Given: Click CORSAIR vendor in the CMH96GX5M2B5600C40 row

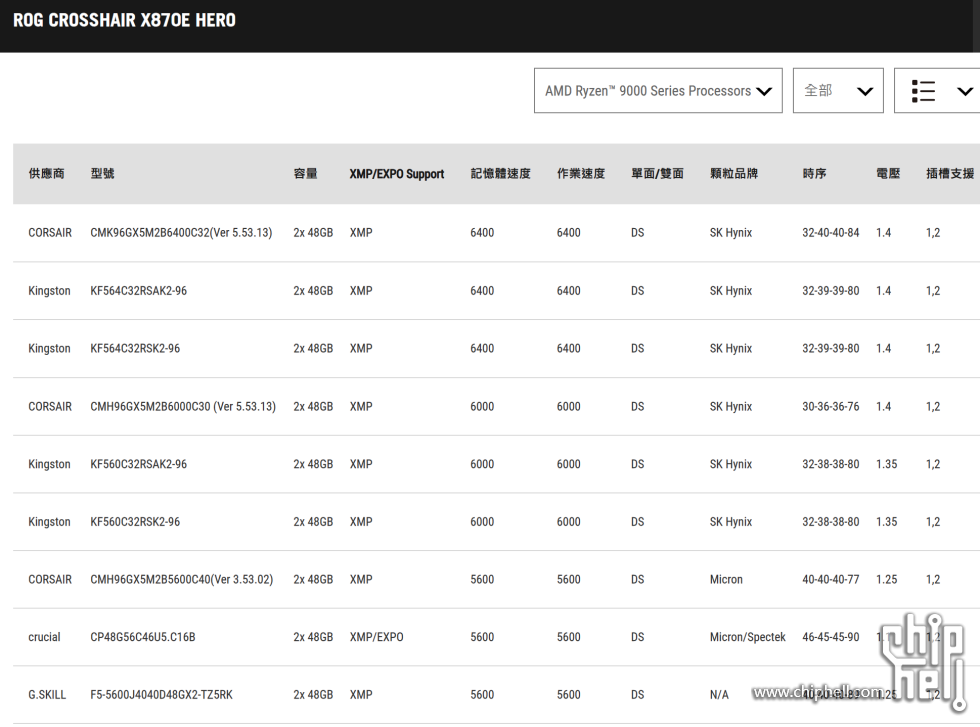Looking at the screenshot, I should coord(50,579).
